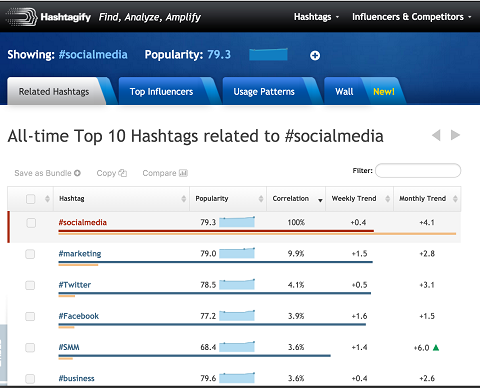Check the #socialmedia row checkbox
This screenshot has width=480, height=388.
31,223
